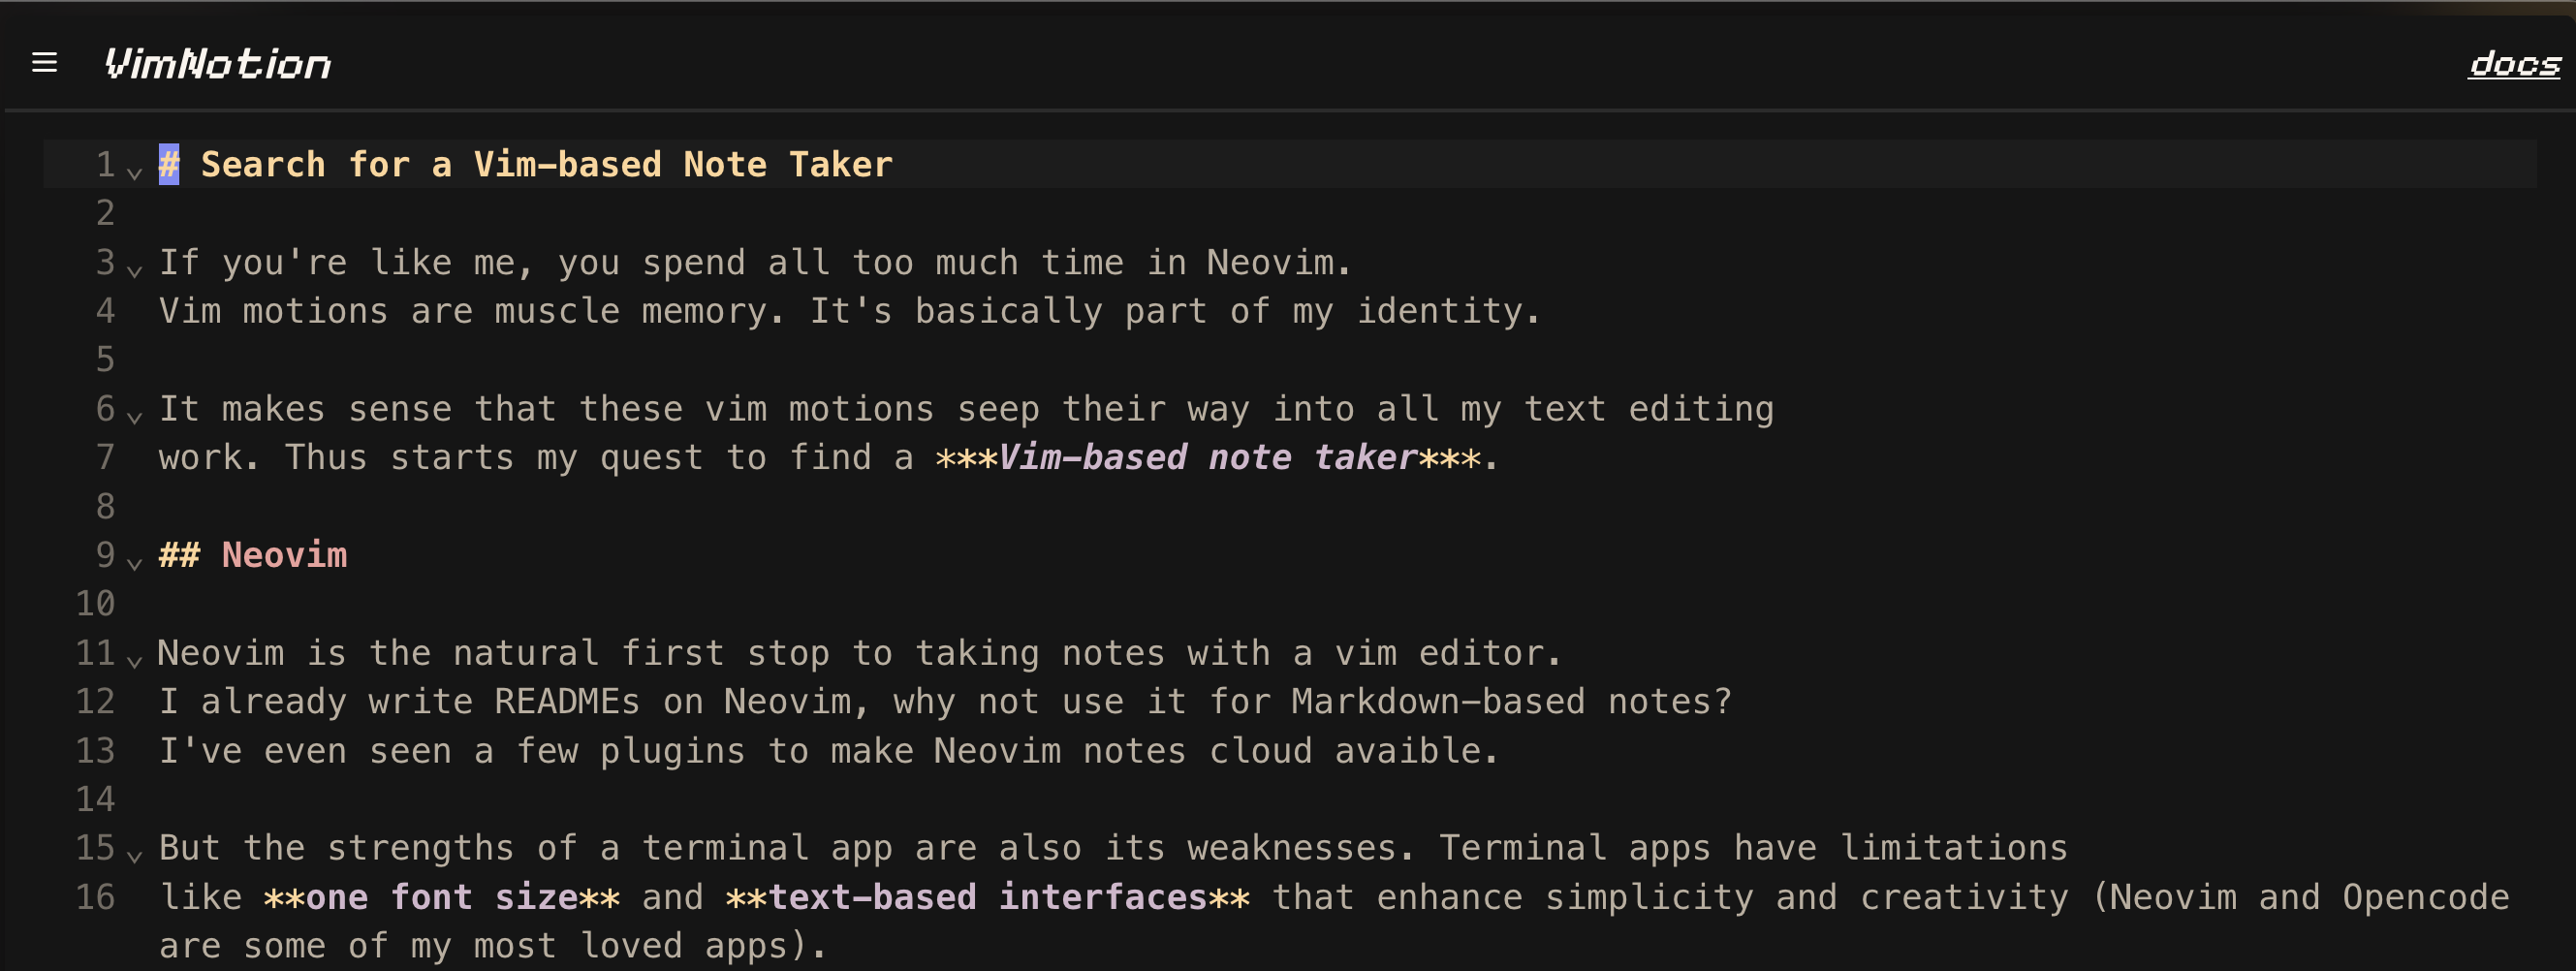
Task: Open the hamburger menu
Action: pyautogui.click(x=44, y=63)
